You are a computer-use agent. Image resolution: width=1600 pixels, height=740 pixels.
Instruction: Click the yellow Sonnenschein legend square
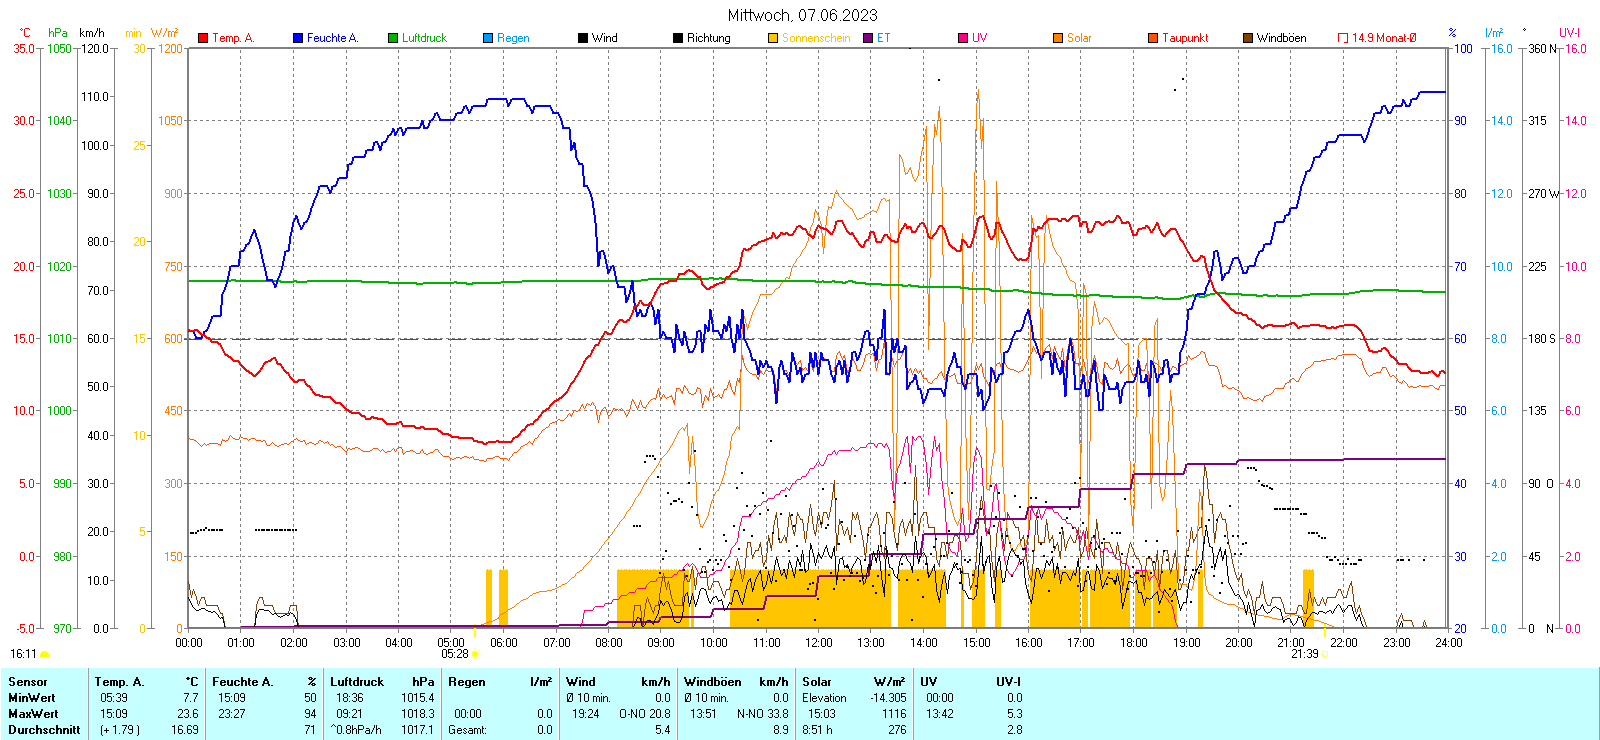(773, 38)
